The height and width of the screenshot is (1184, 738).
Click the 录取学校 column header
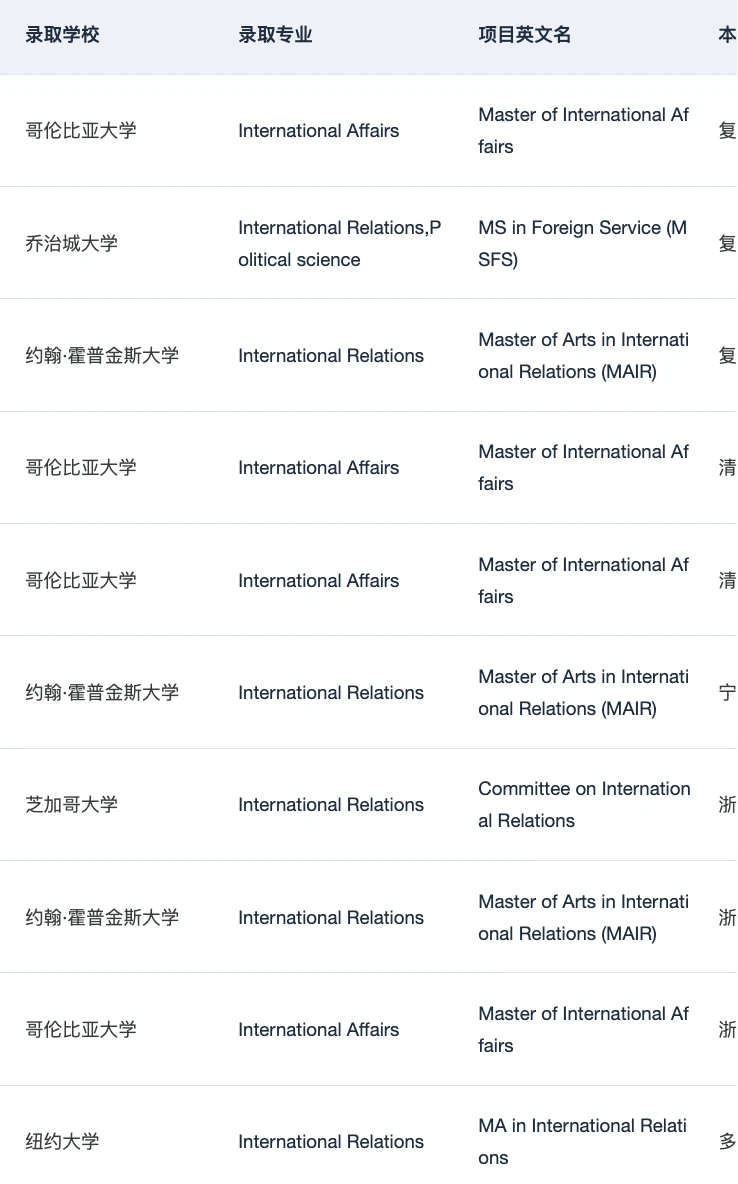[x=63, y=35]
